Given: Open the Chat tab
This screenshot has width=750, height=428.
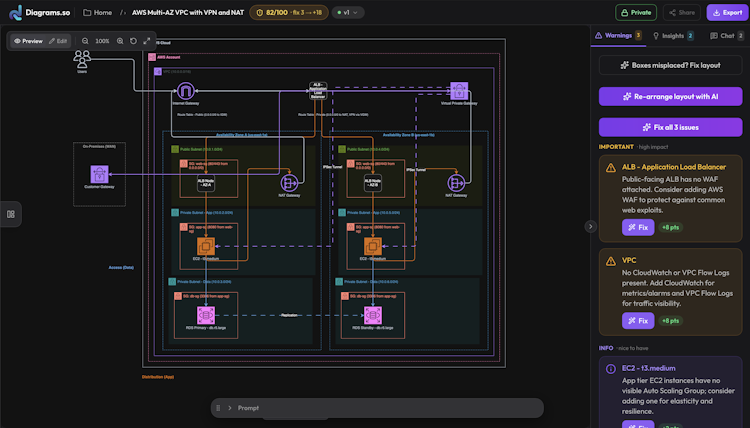Looking at the screenshot, I should [x=727, y=36].
